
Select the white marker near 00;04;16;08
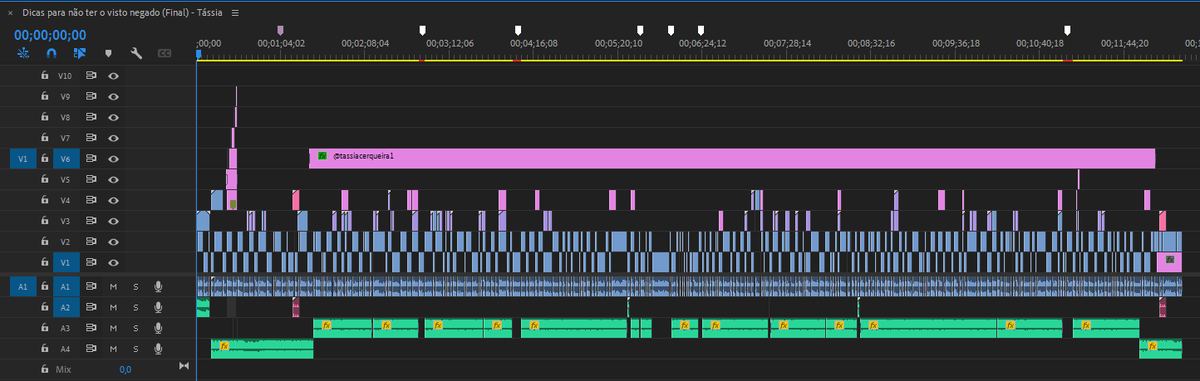pos(518,31)
